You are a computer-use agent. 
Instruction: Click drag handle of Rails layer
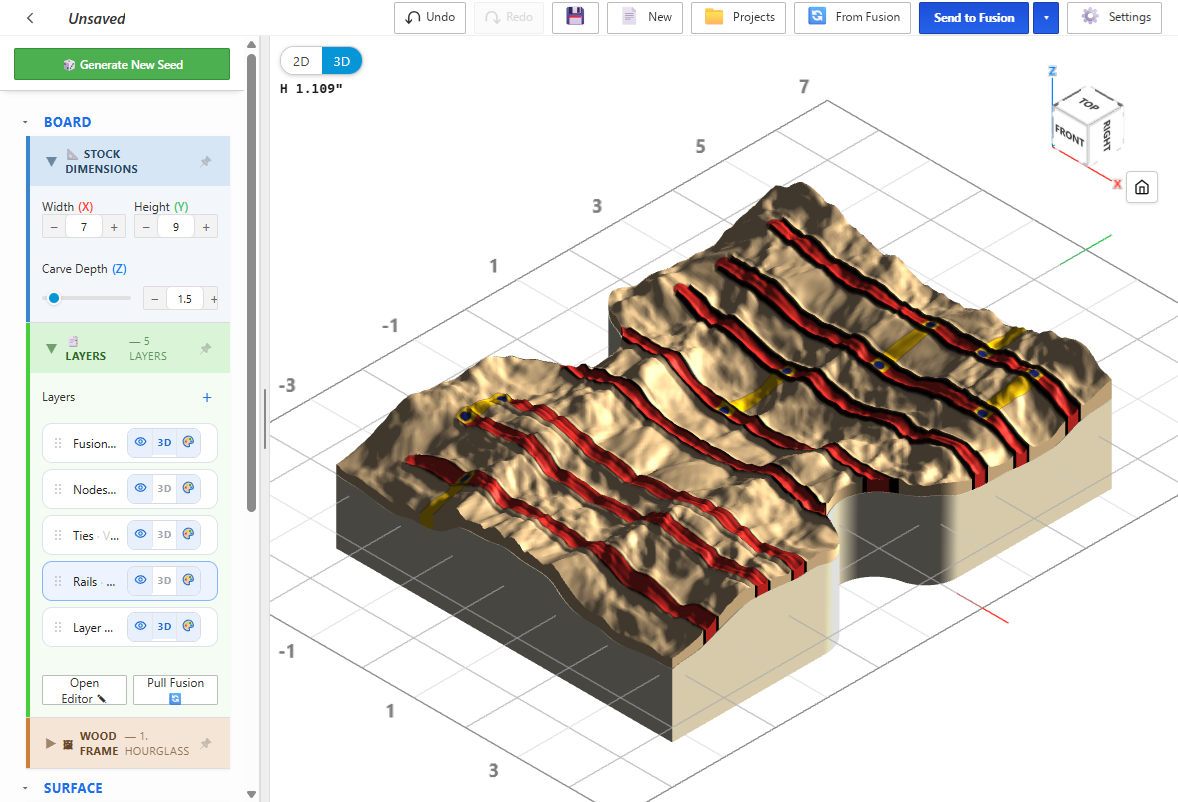pos(58,581)
